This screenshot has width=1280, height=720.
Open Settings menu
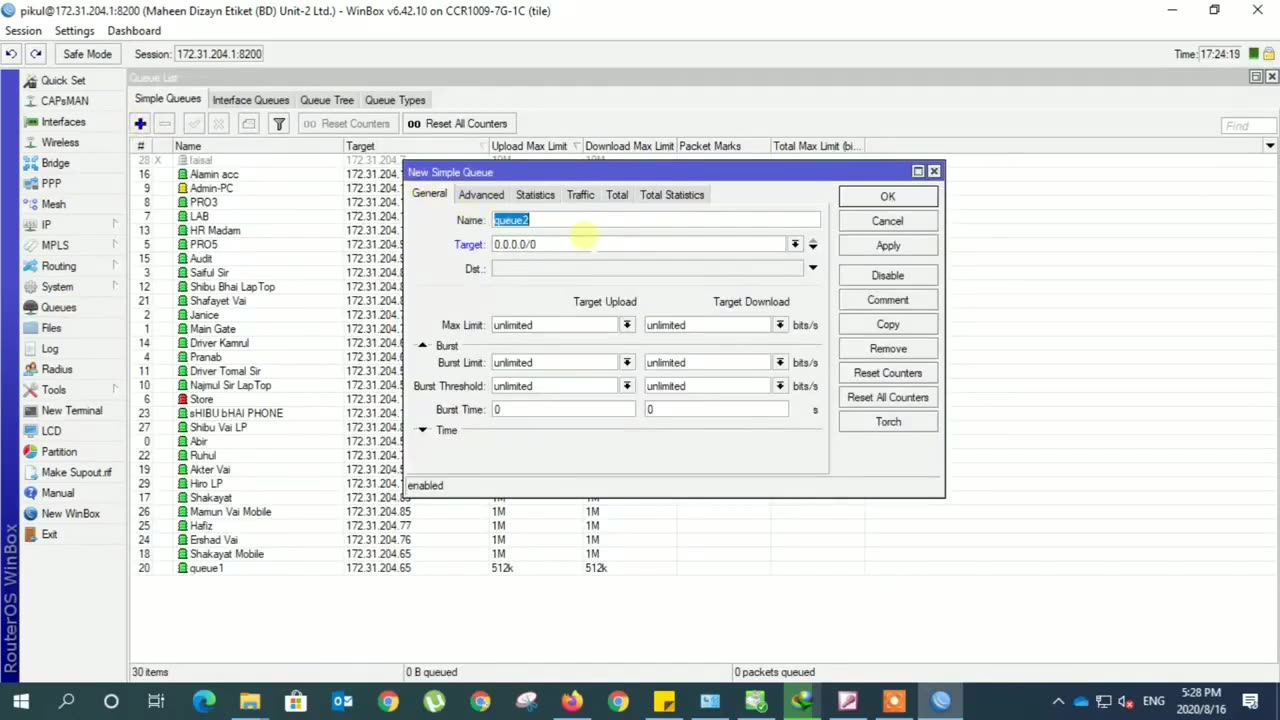point(74,31)
